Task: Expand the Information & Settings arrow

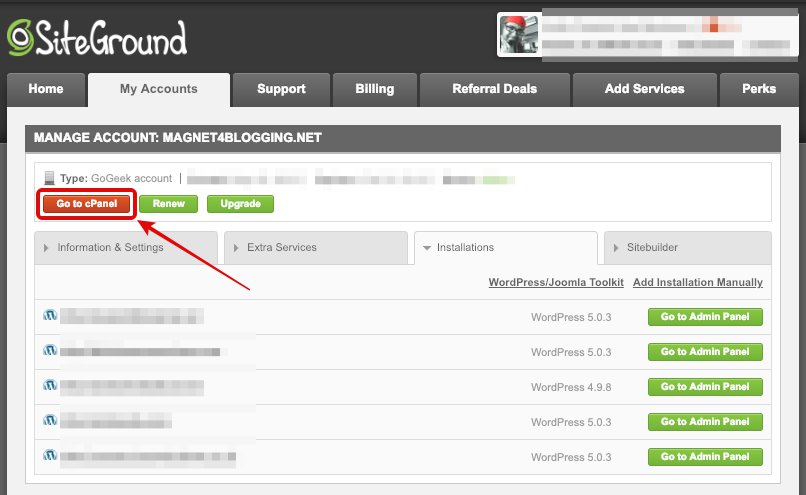Action: (46, 248)
